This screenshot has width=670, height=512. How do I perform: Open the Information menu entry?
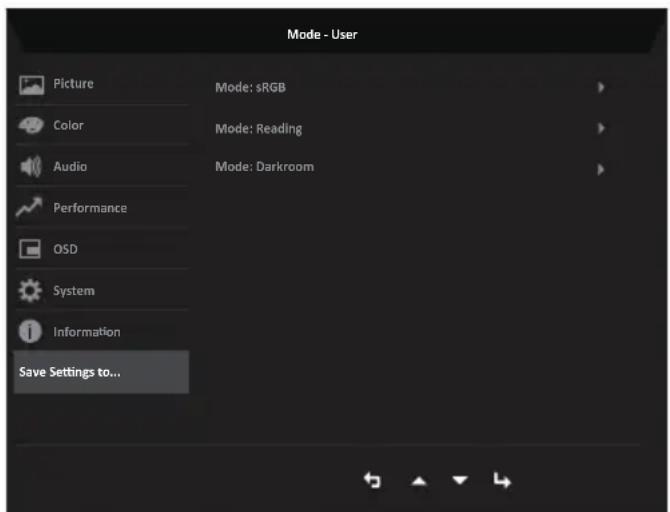tap(102, 332)
